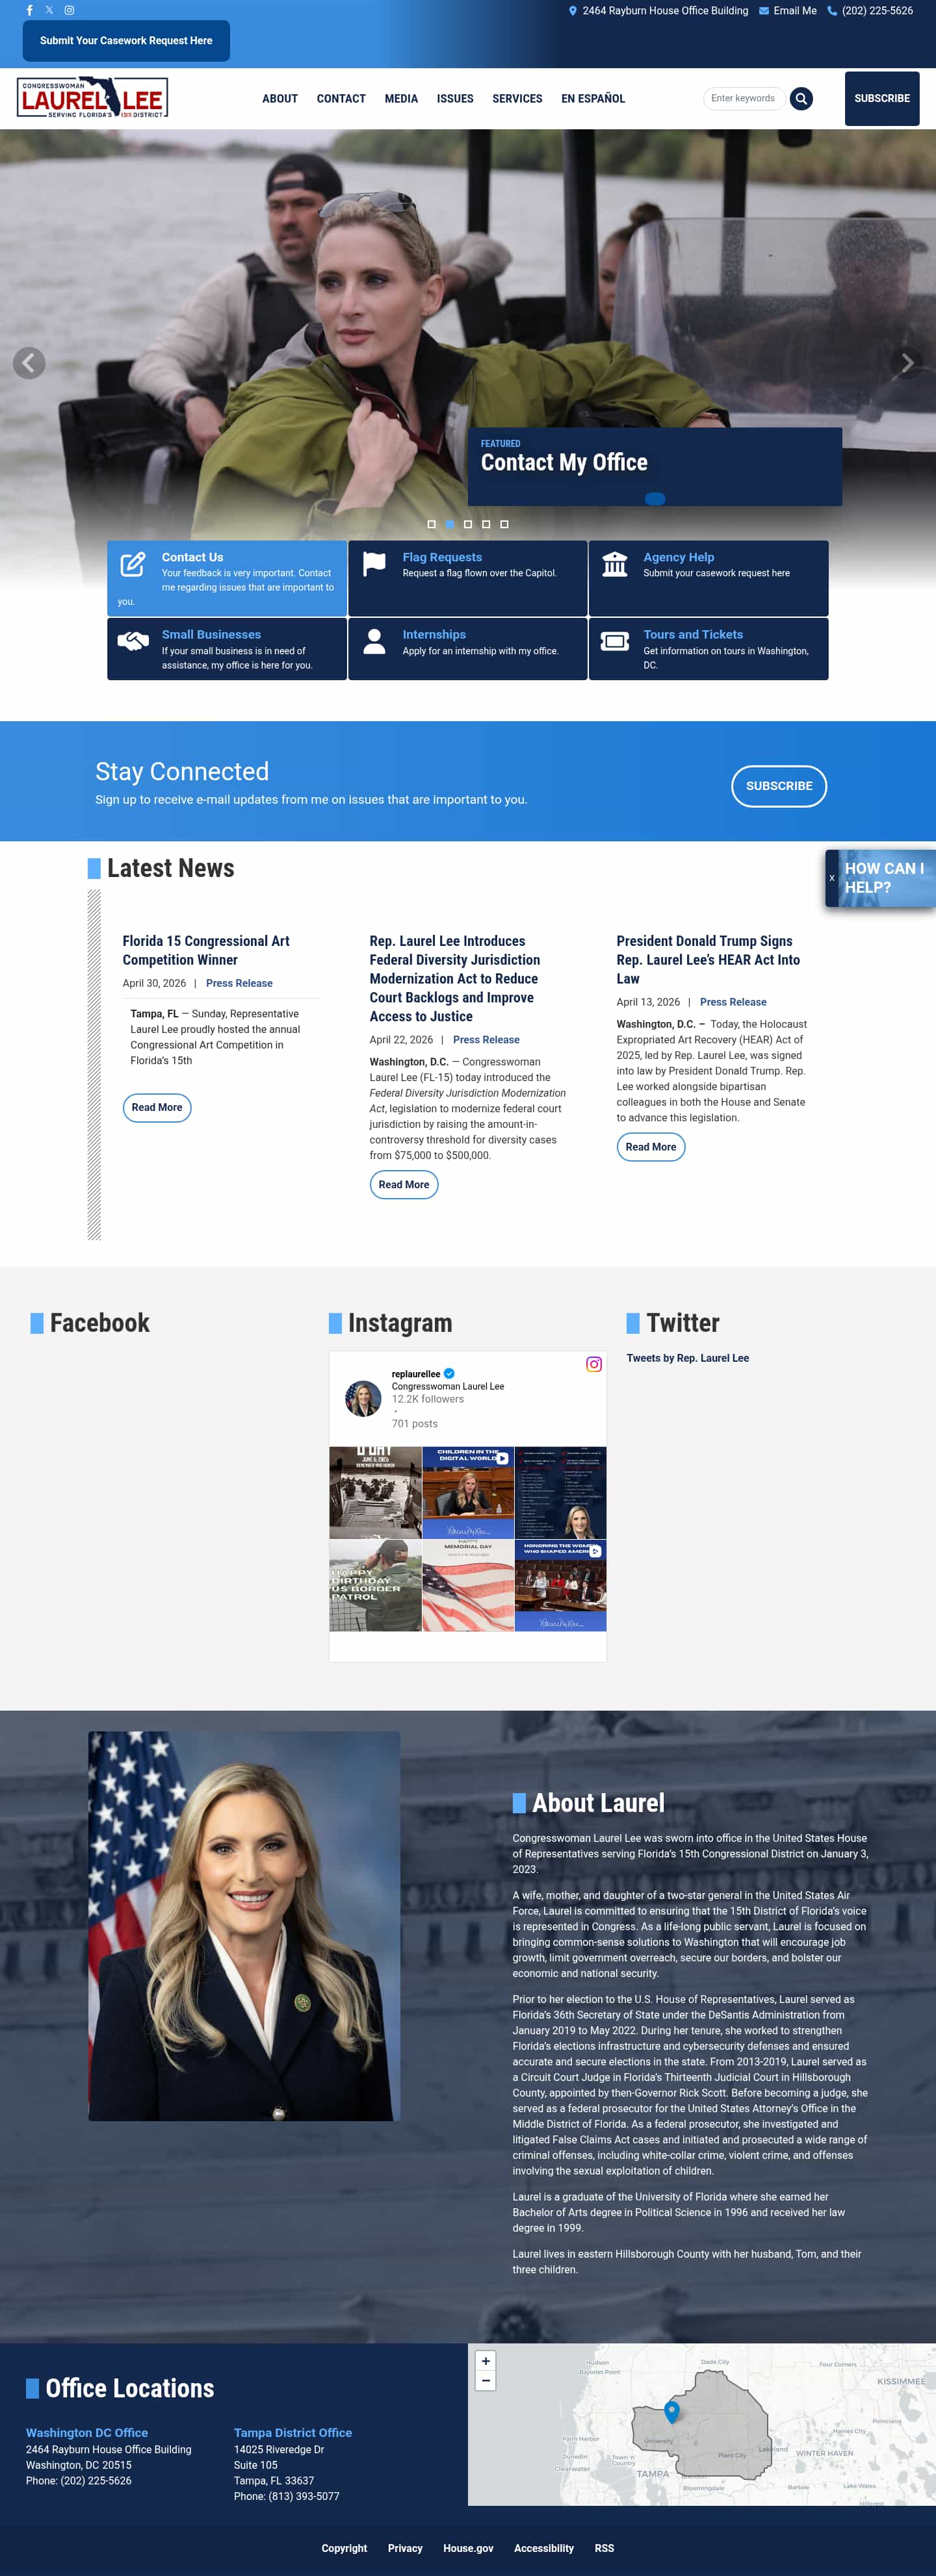Open the Memorial Day Instagram post
This screenshot has height=2576, width=936.
(468, 1585)
